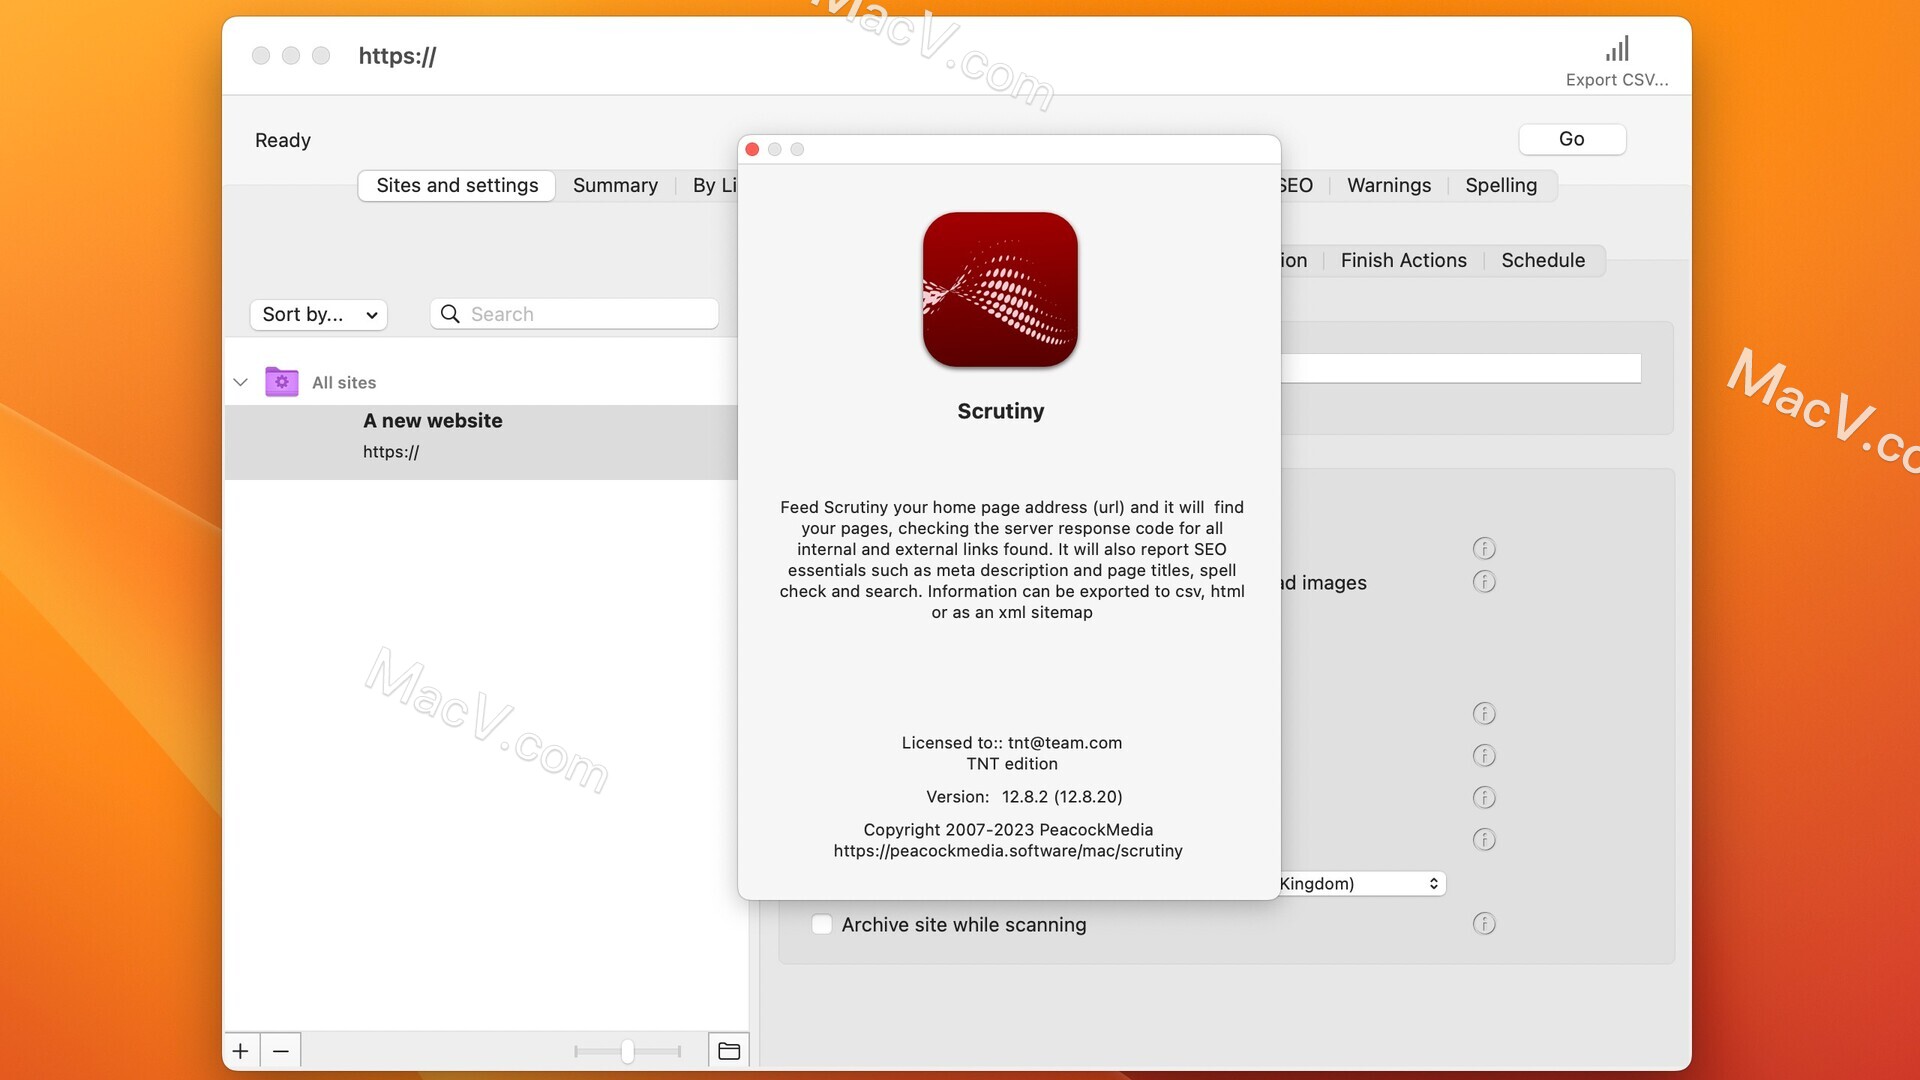Enable Archive site while scanning checkbox
Image resolution: width=1920 pixels, height=1080 pixels.
822,925
